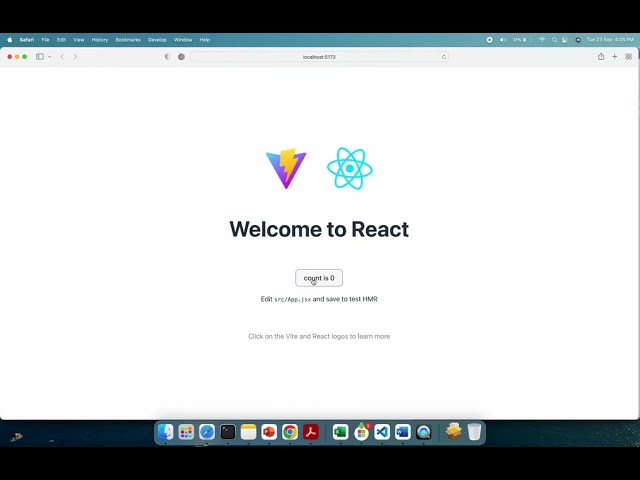
Task: Open QuickTime Player from the dock
Action: [424, 432]
